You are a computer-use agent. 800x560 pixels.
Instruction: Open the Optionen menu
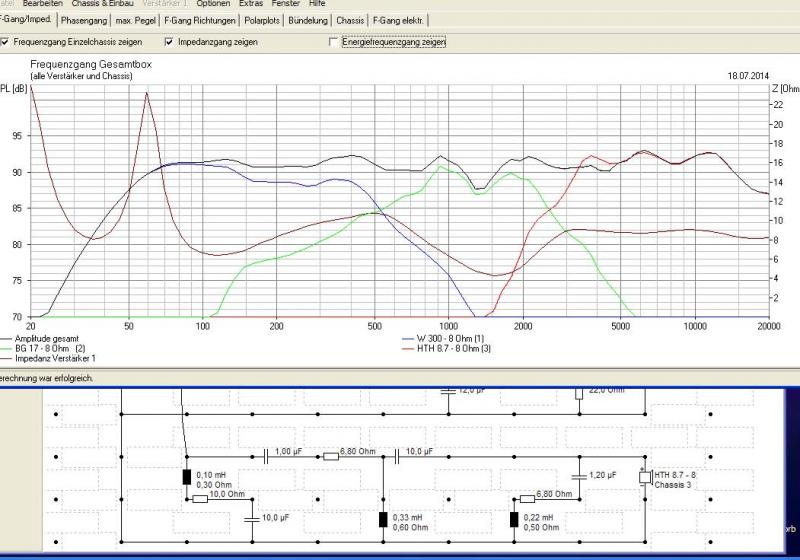click(x=214, y=4)
